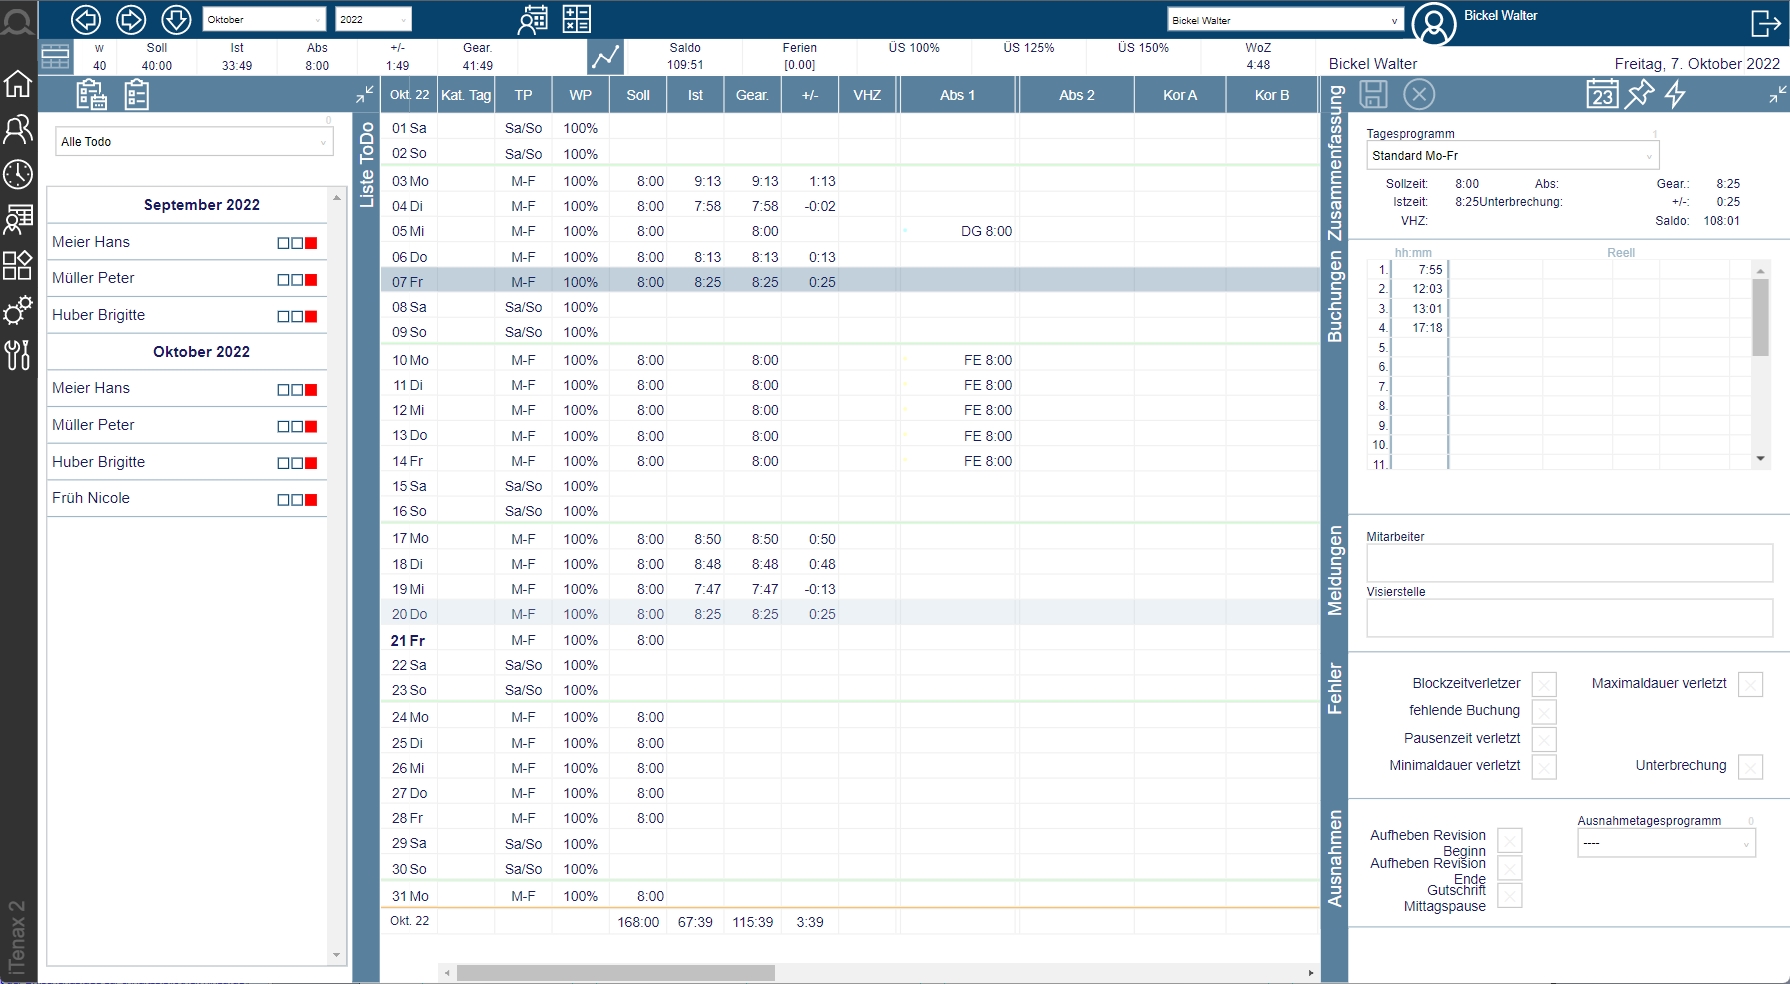Click the download arrow icon in top bar
Screen dimensions: 1790x984
176,19
